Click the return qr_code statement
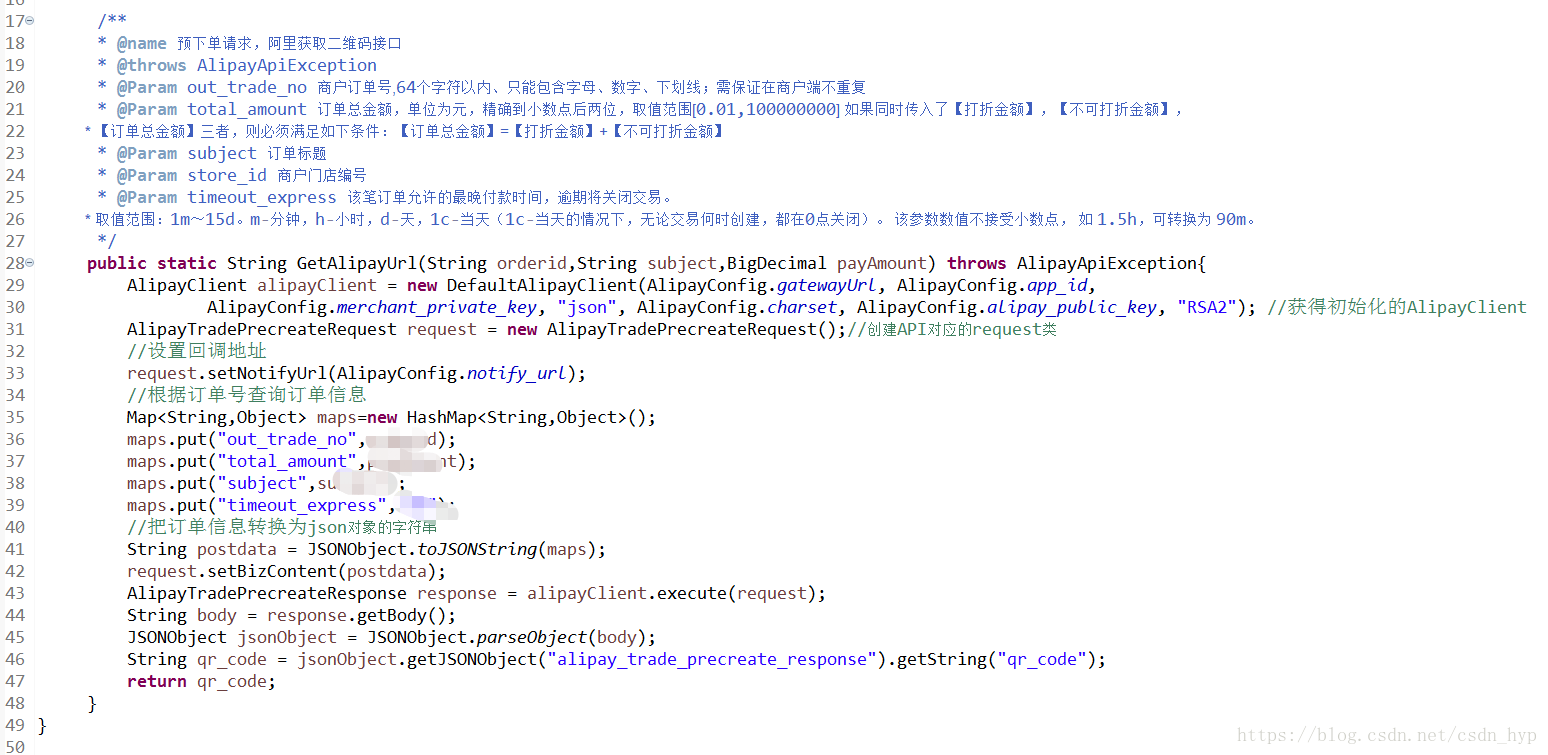1548x755 pixels. pyautogui.click(x=201, y=681)
